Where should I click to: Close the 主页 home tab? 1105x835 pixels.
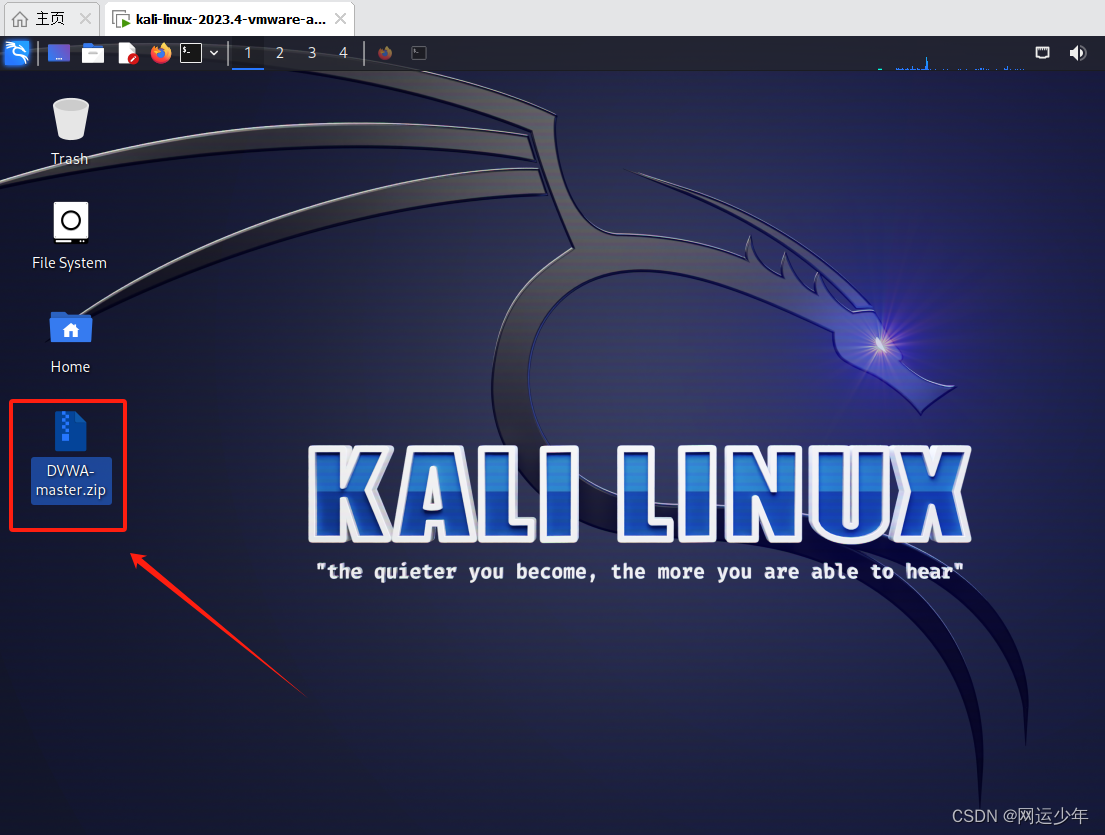85,18
